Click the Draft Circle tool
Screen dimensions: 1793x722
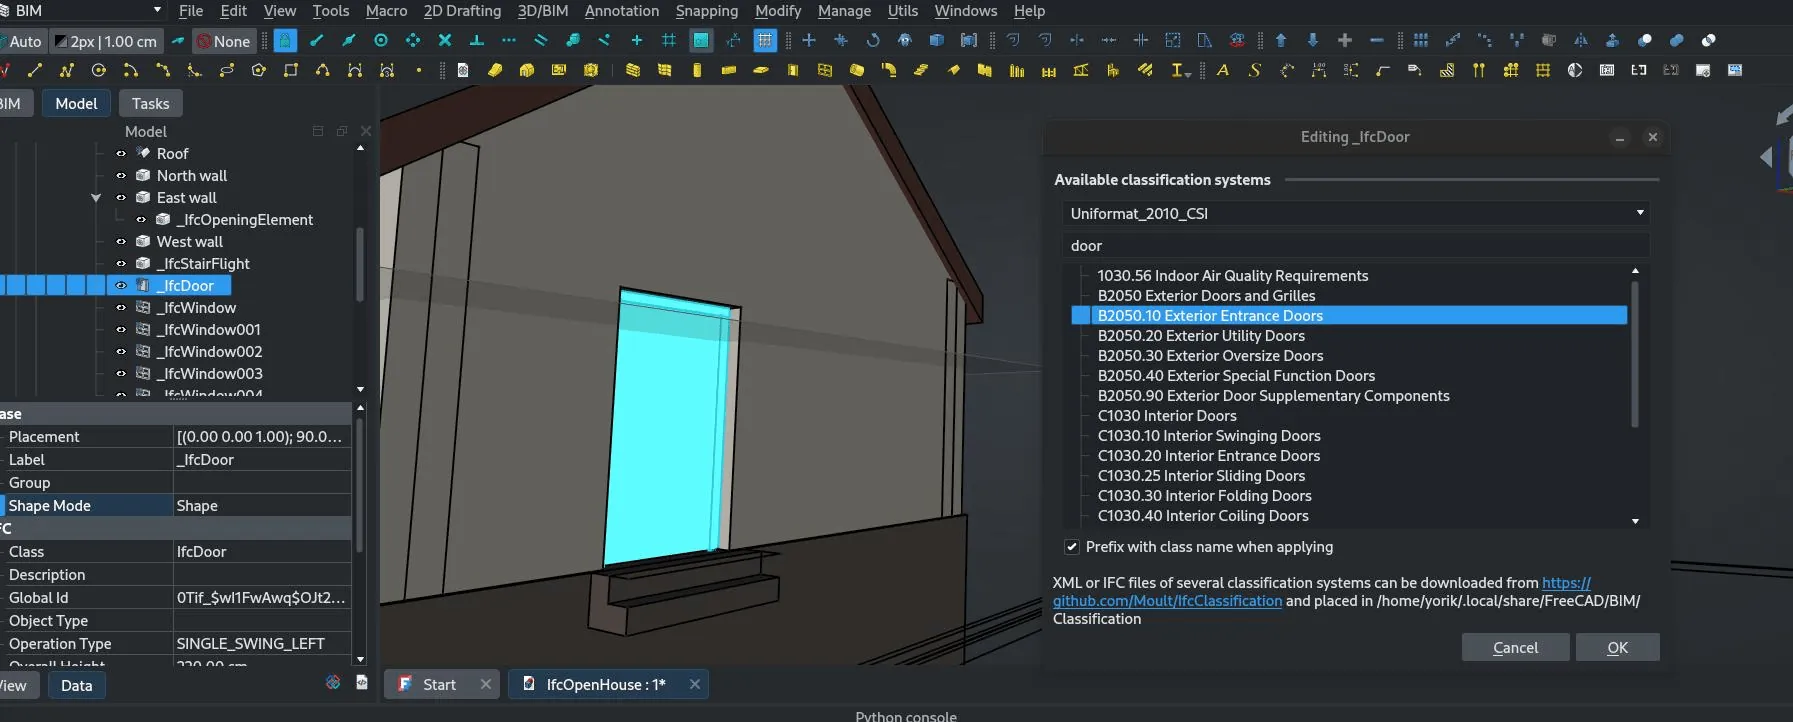(98, 71)
